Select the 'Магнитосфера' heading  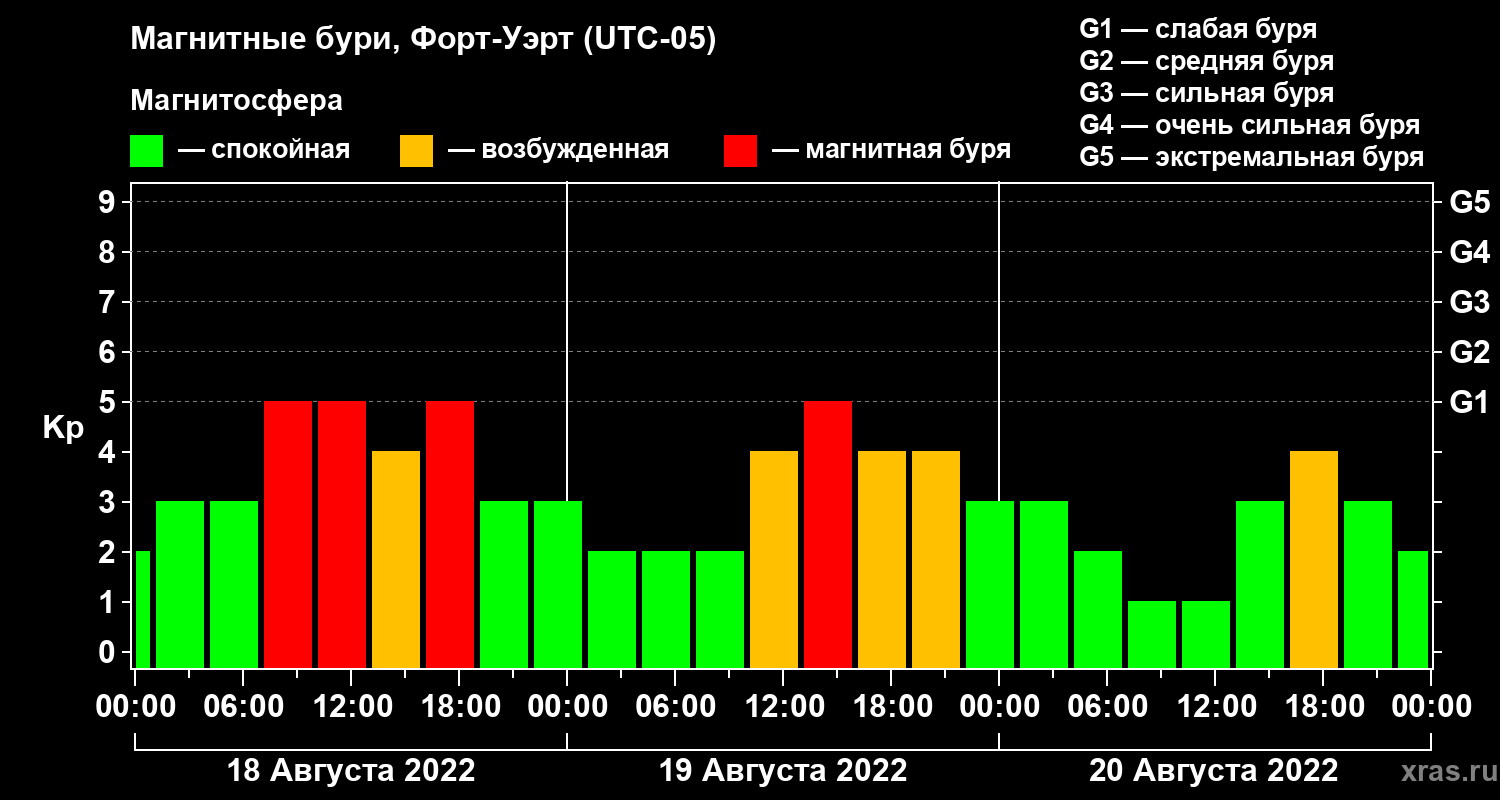[x=237, y=101]
